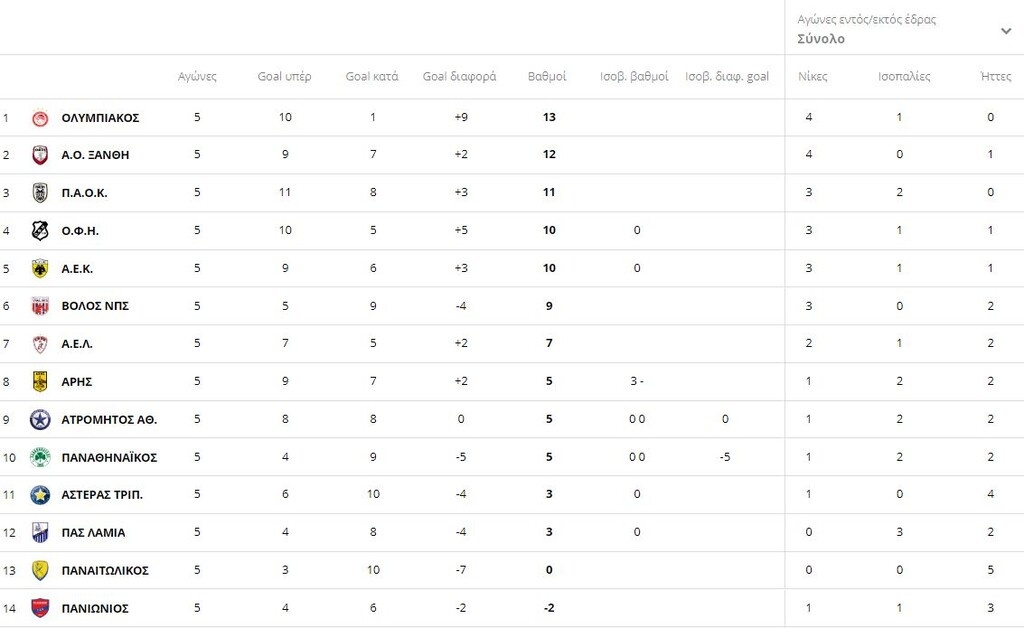Viewport: 1024px width, 628px height.
Task: Open the ΒΟΛΟΣ ΝΠΣ team link
Action: [95, 306]
